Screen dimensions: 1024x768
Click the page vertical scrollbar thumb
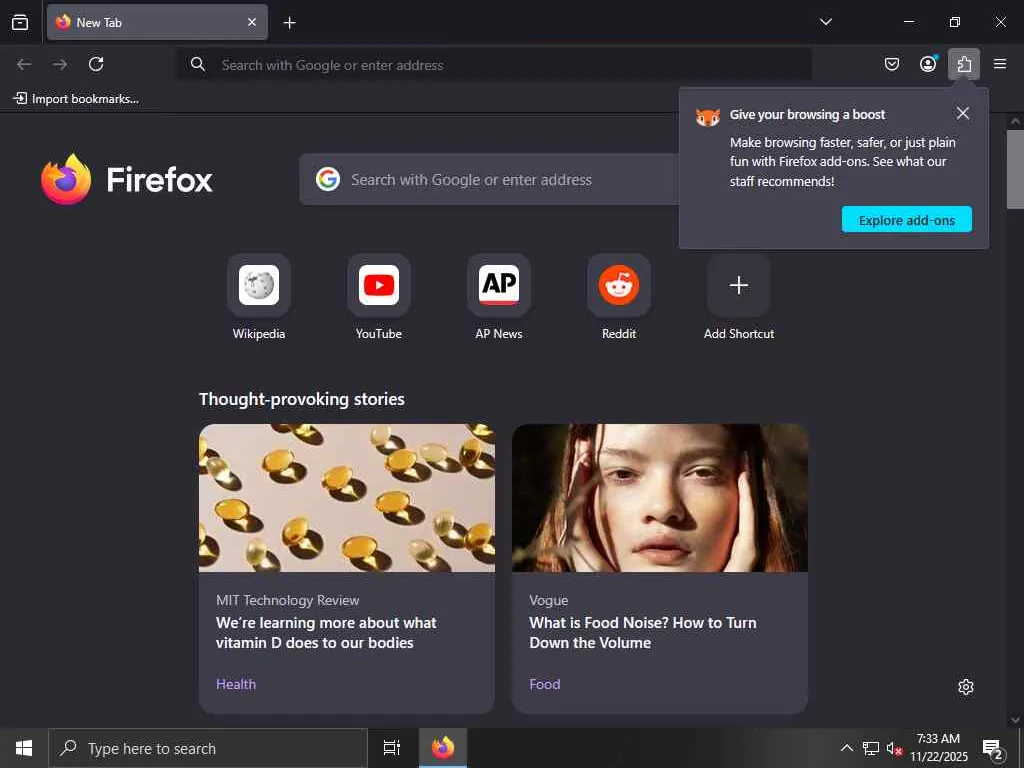[1015, 169]
